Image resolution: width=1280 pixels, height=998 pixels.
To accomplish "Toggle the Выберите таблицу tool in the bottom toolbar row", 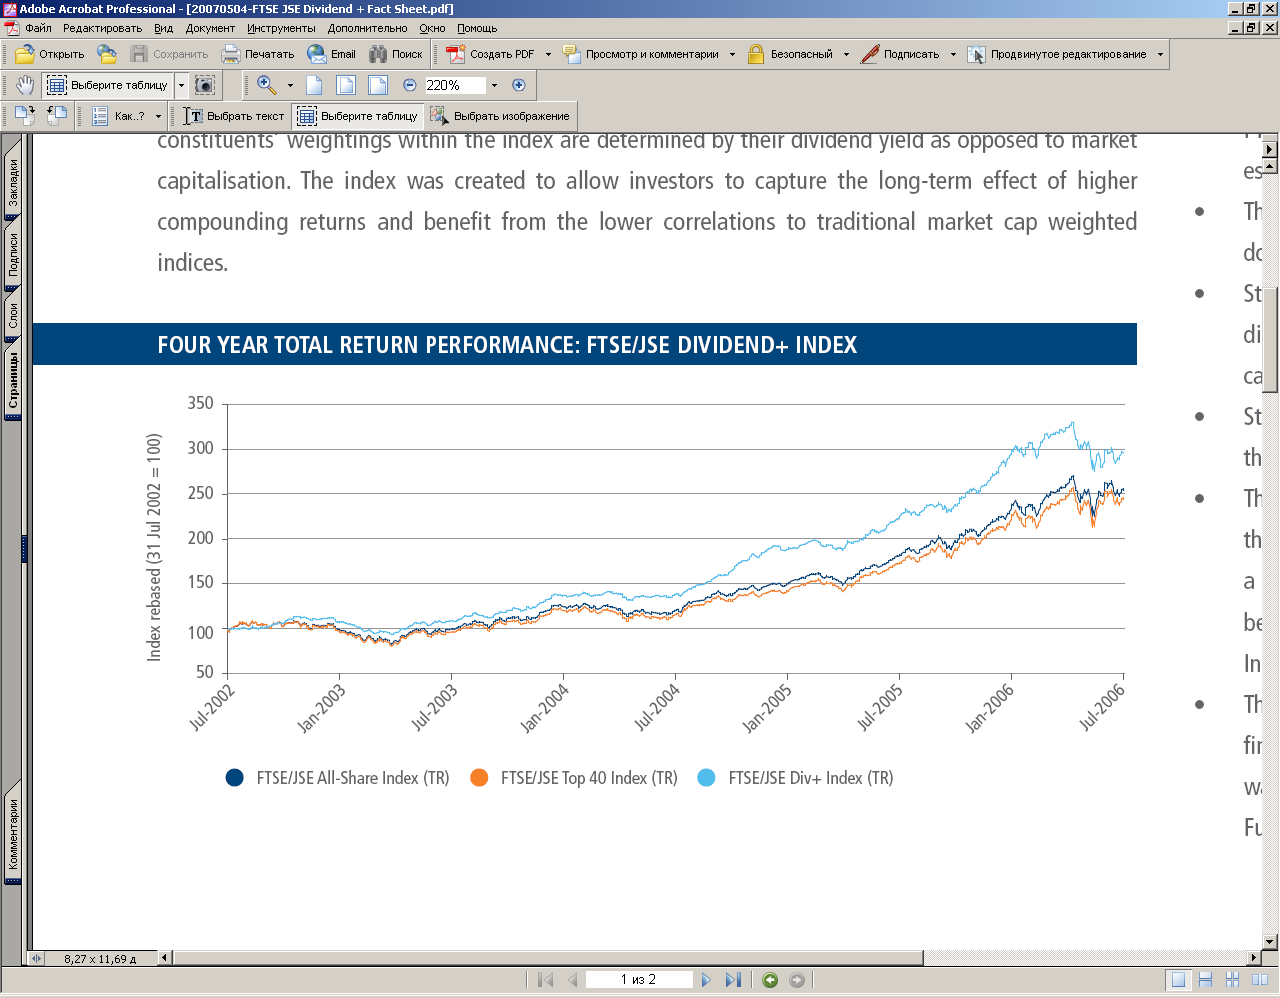I will tap(358, 116).
